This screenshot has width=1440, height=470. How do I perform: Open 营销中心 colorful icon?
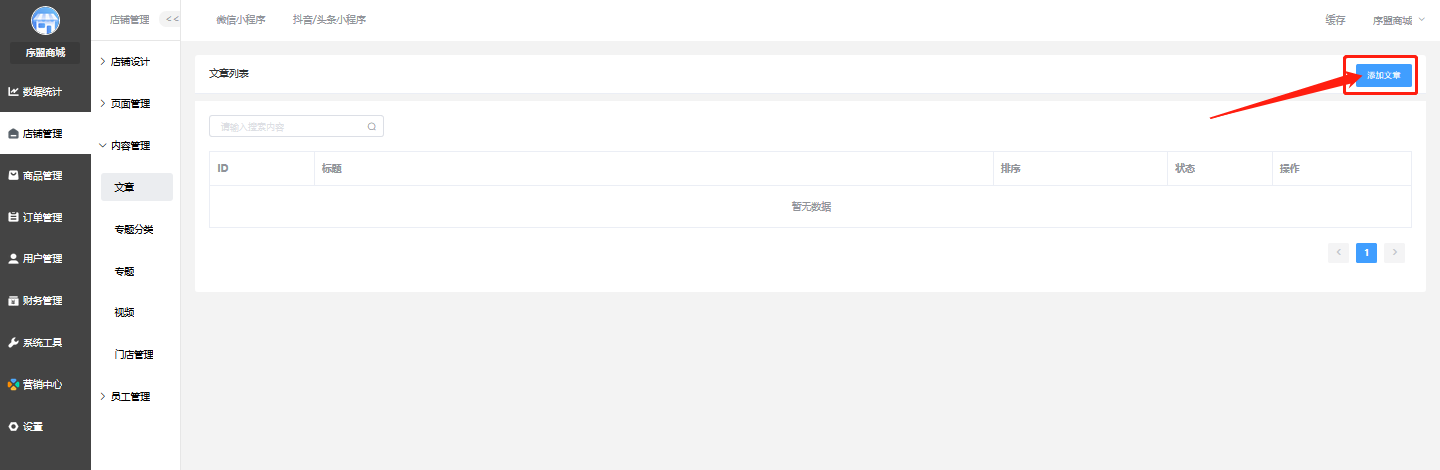pos(13,384)
